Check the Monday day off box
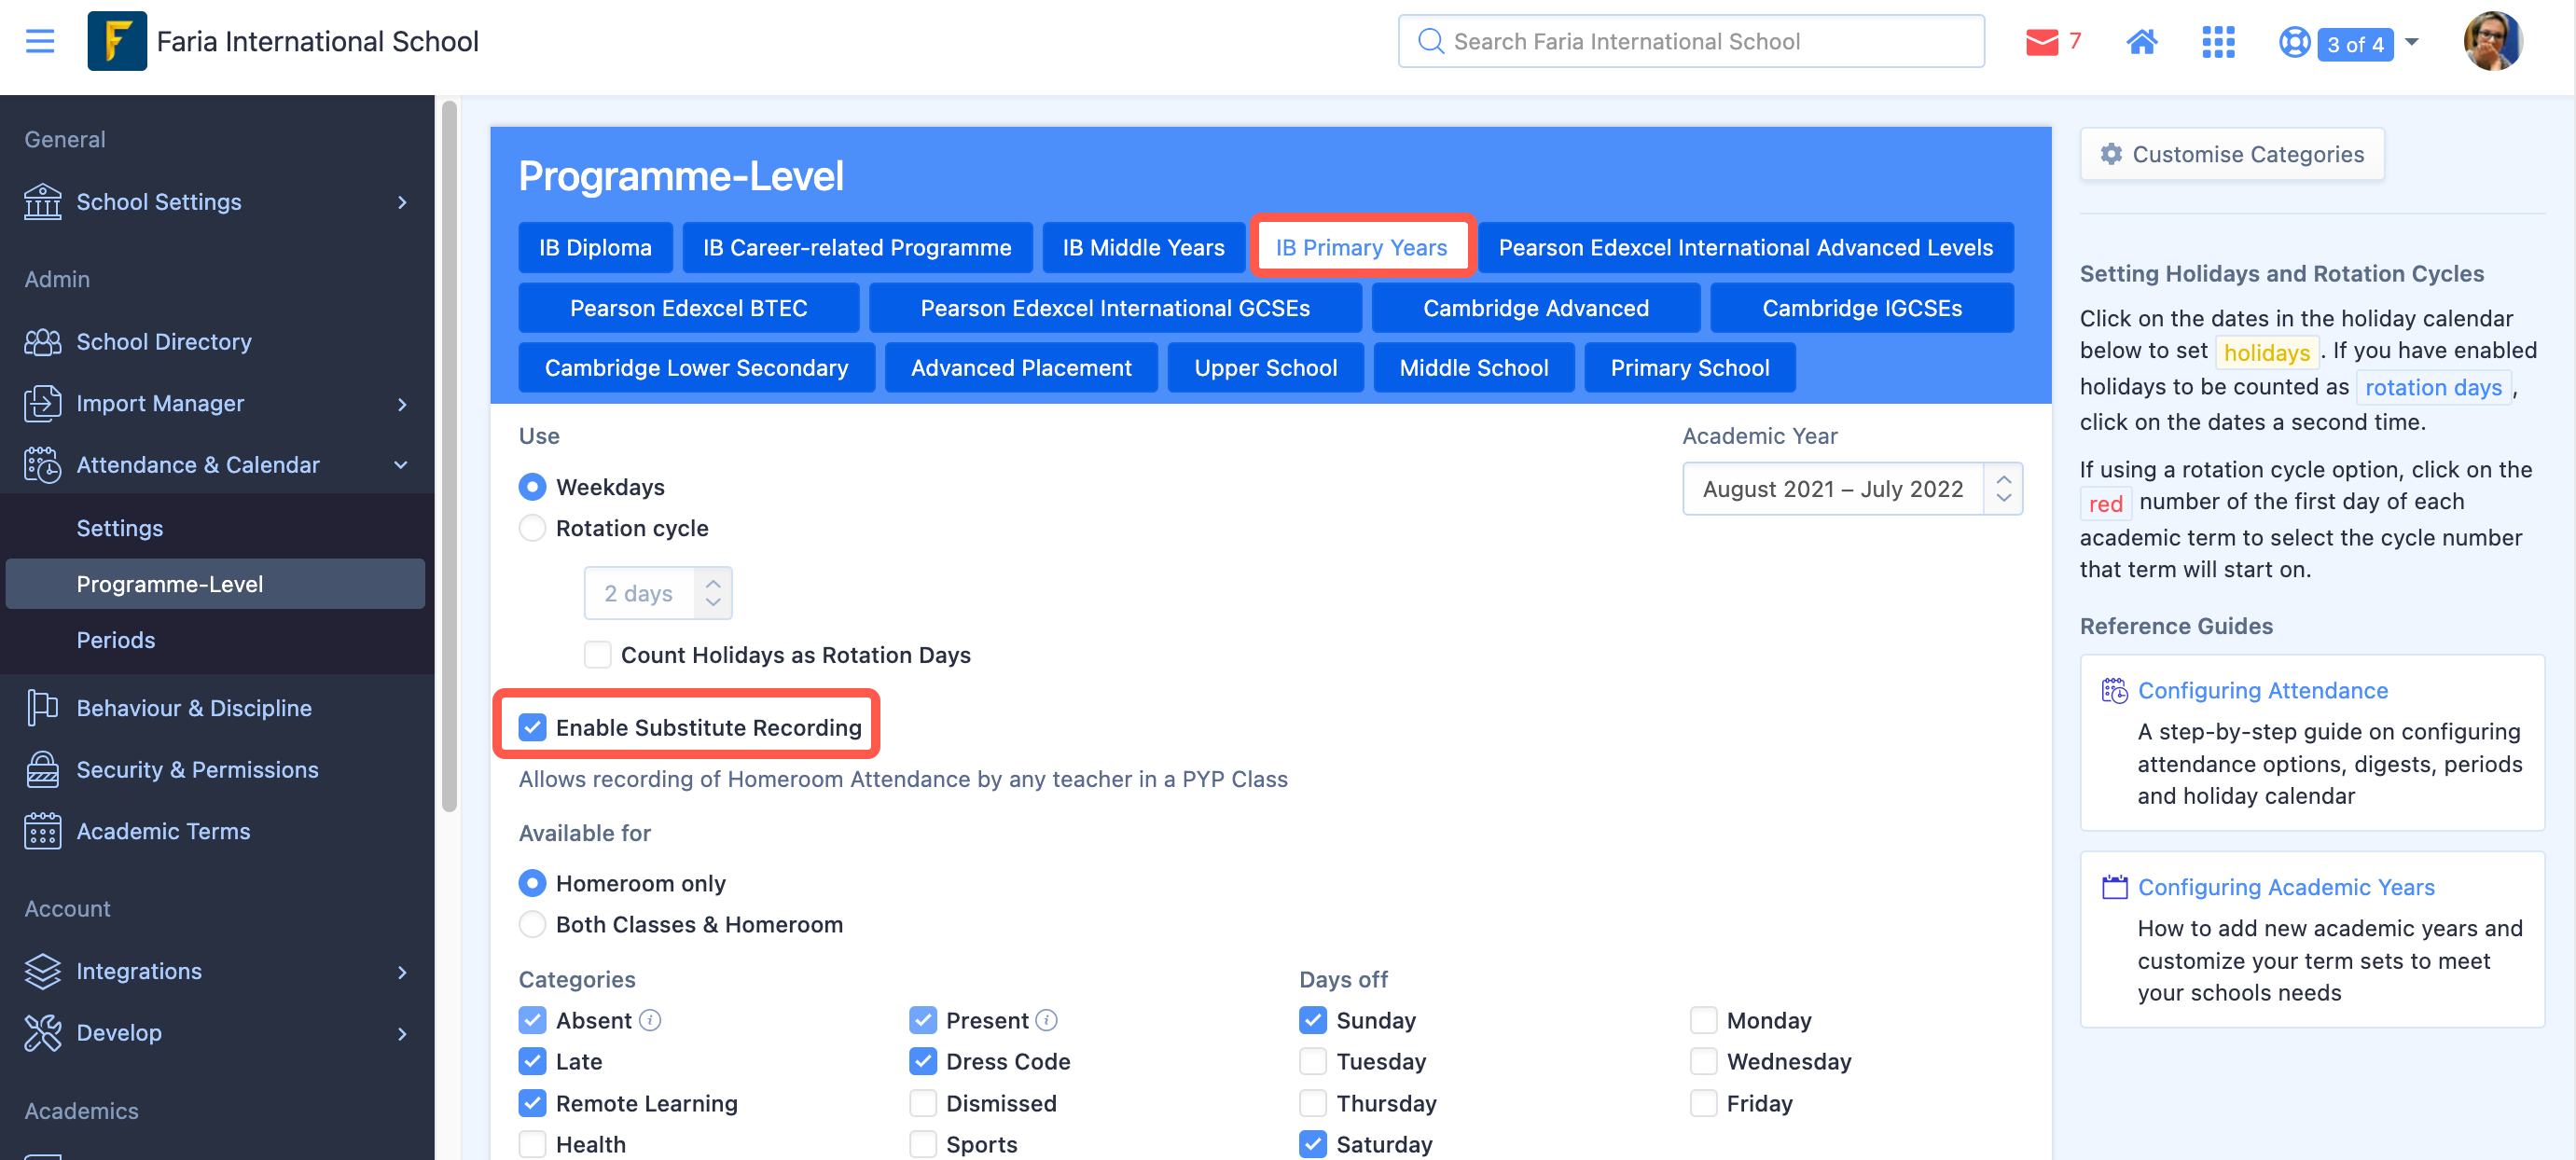The height and width of the screenshot is (1160, 2576). [x=1703, y=1020]
